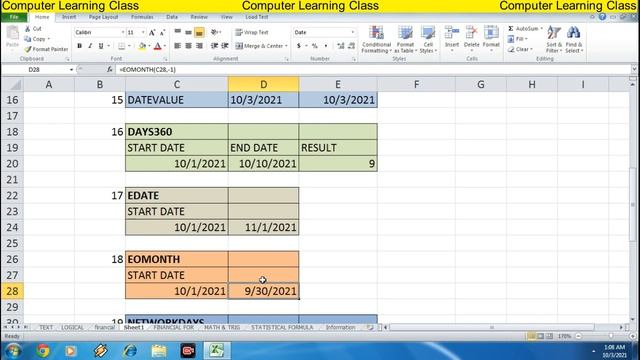Click the Cut scissors icon
Viewport: 640px width, 360px height.
tap(27, 29)
